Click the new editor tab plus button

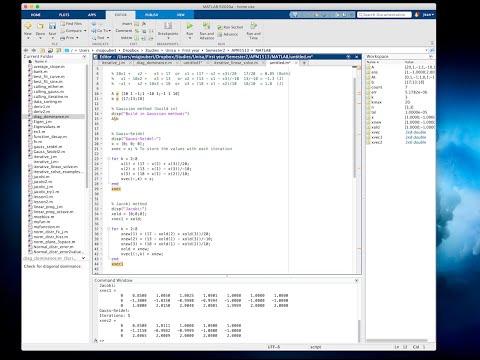[304, 63]
